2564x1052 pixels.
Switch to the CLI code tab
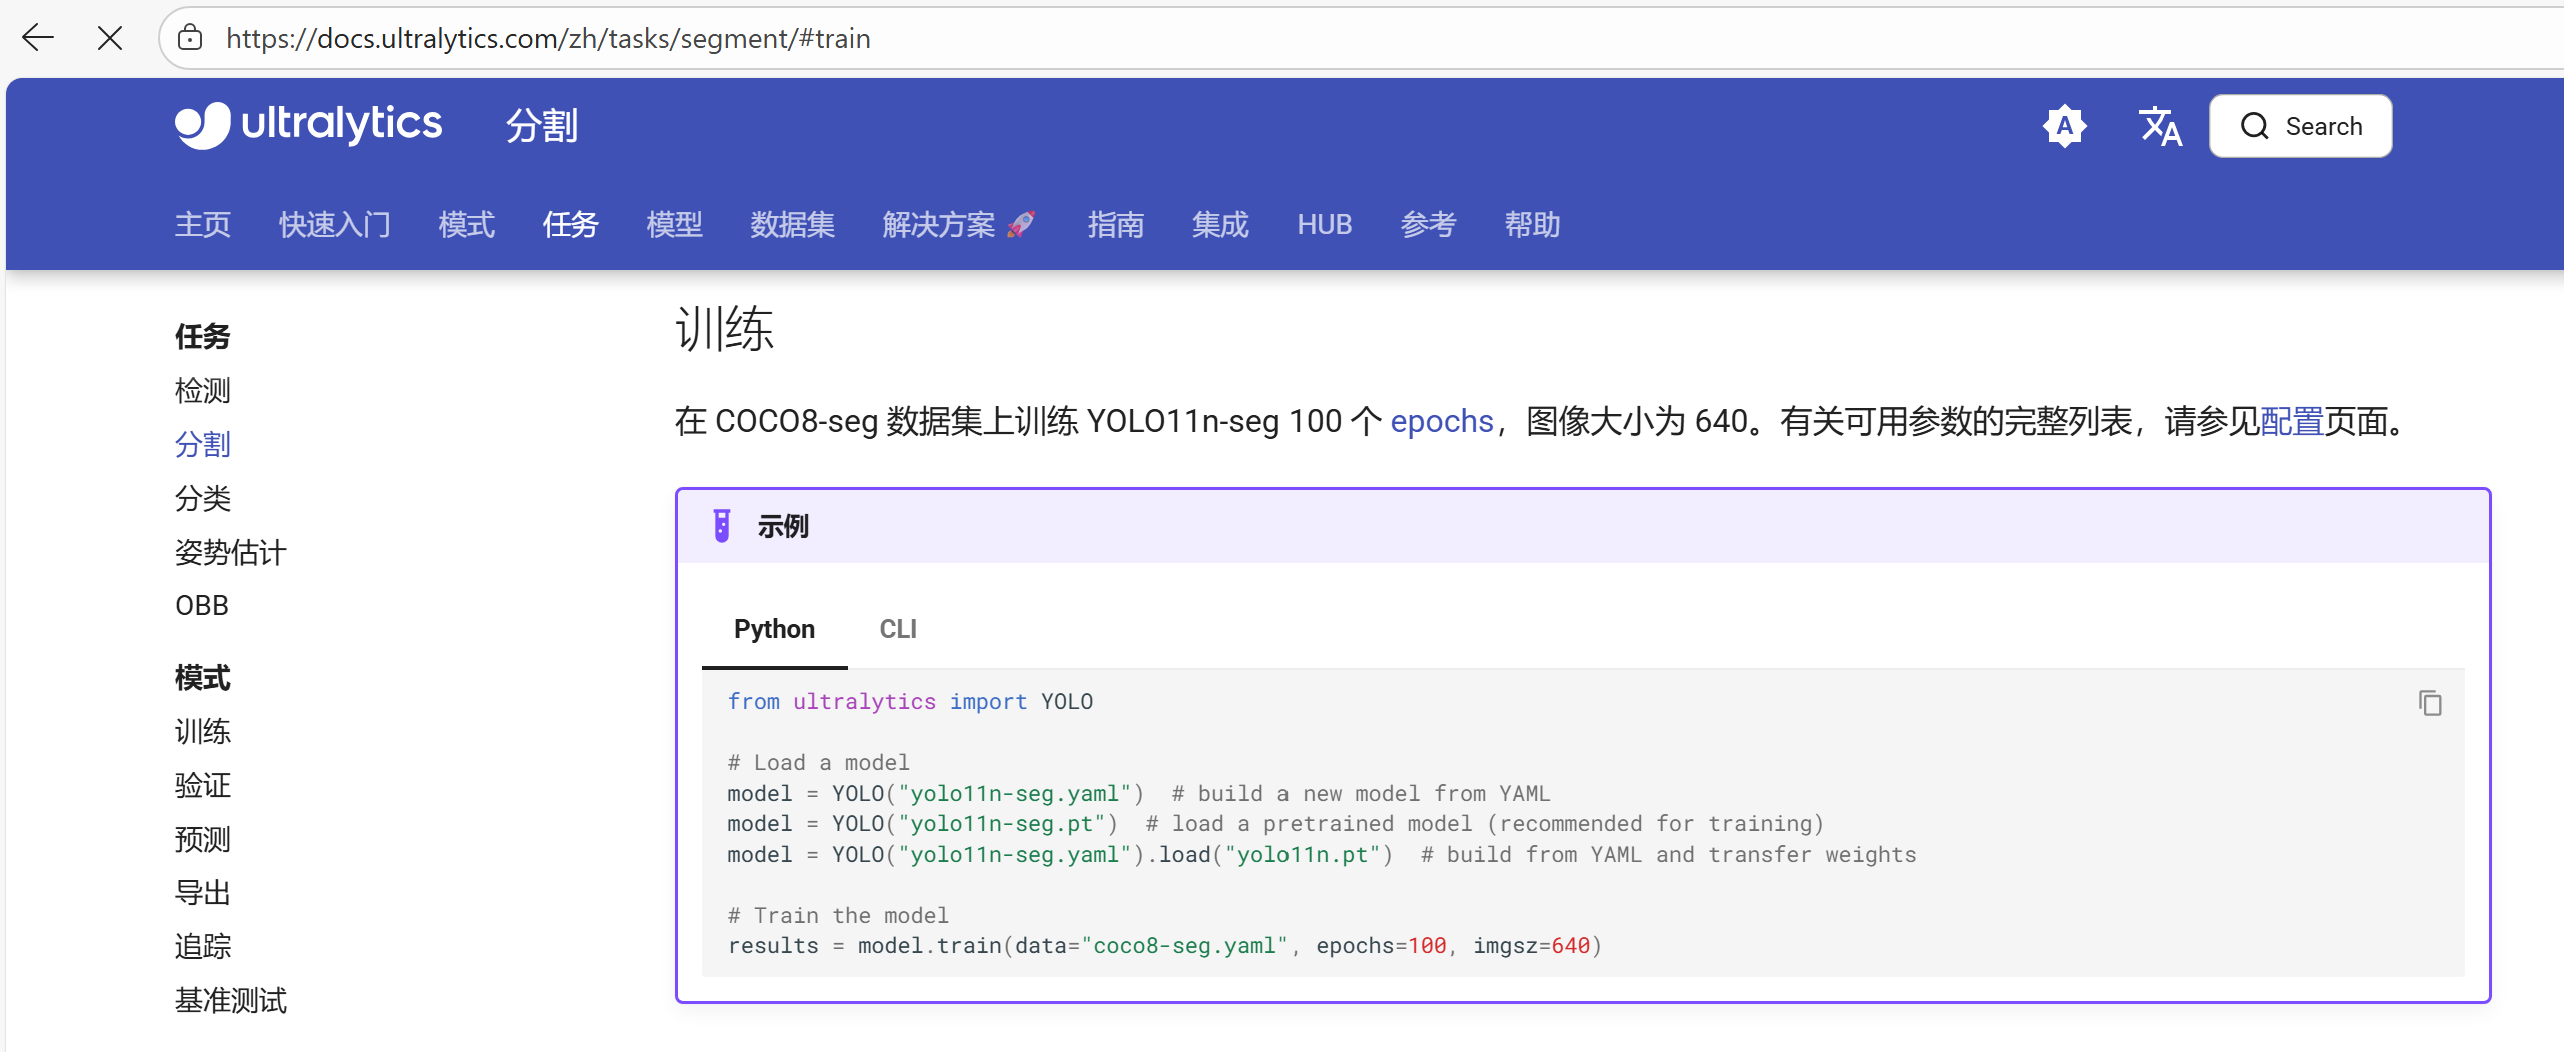898,629
